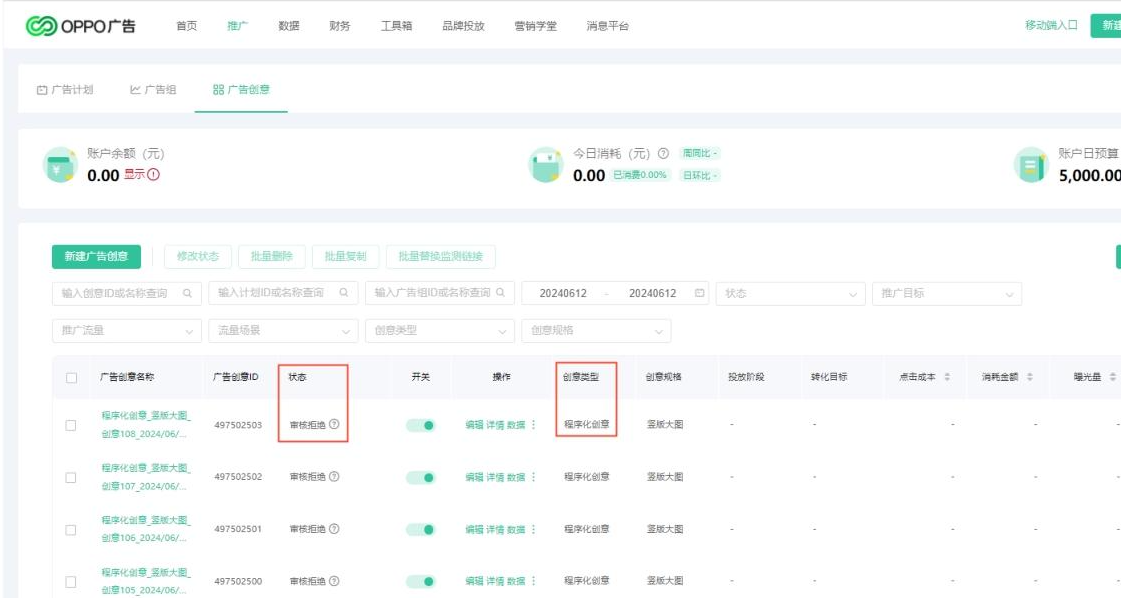Click 显示 to reveal account balance

[134, 174]
